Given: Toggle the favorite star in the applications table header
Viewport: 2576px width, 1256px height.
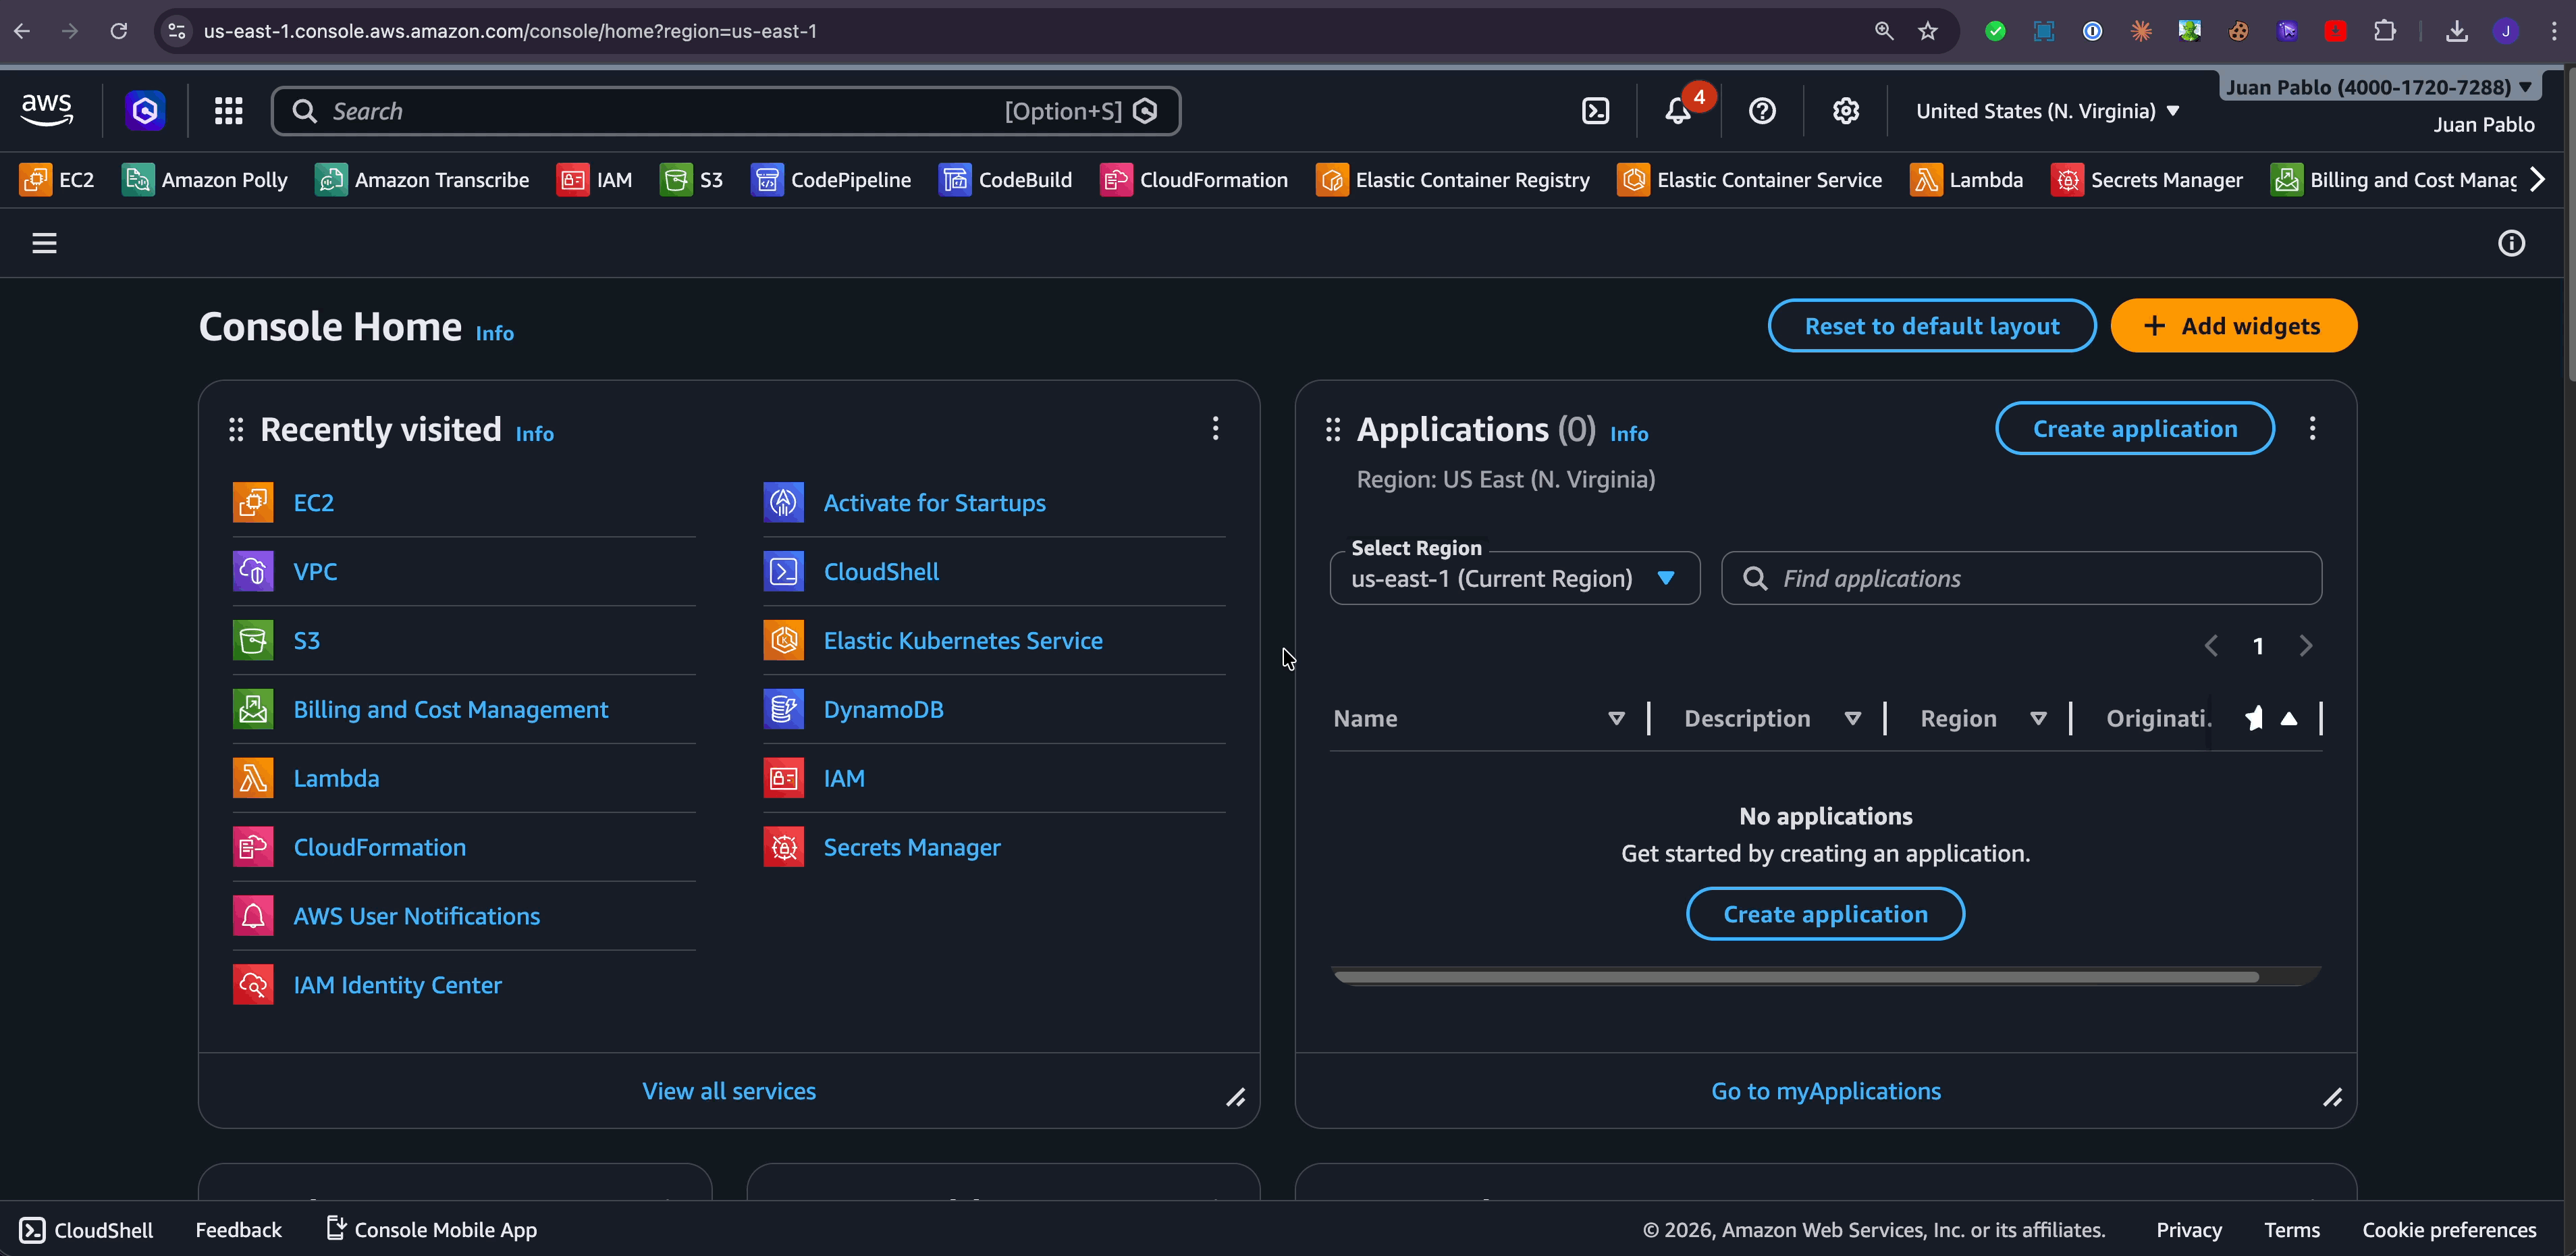Looking at the screenshot, I should coord(2255,718).
